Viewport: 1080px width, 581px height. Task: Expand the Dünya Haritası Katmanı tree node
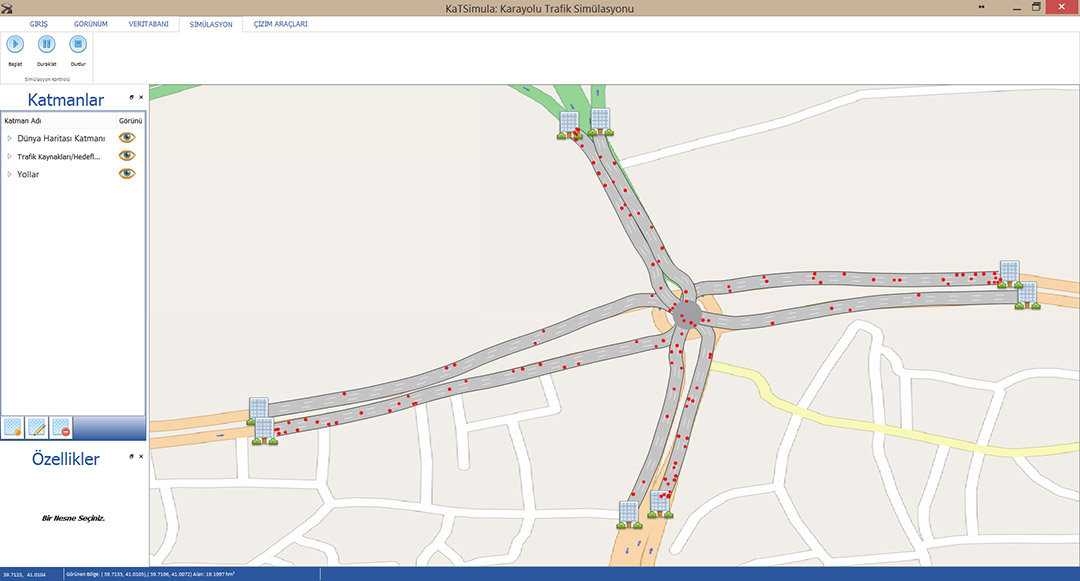(9, 138)
